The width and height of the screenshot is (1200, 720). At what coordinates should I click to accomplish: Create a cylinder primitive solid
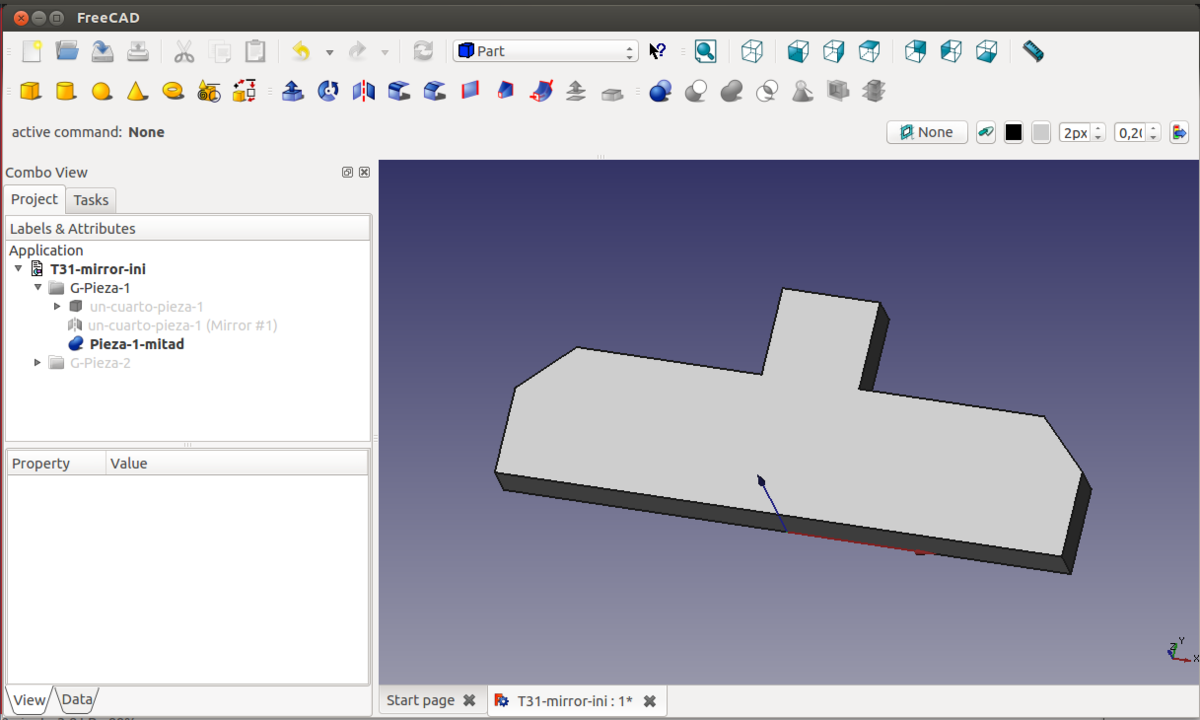pyautogui.click(x=66, y=91)
